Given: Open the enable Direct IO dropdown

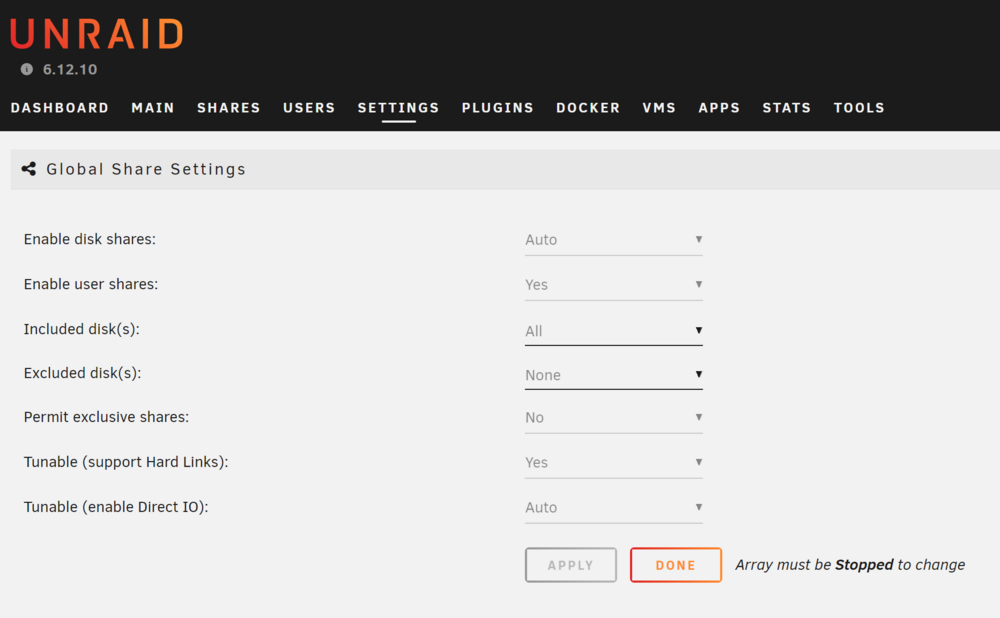Looking at the screenshot, I should point(614,508).
